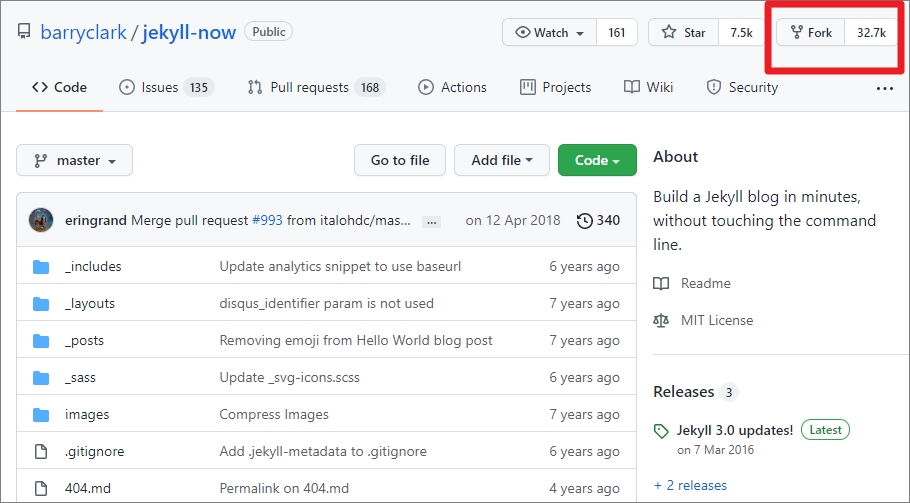Click the .gitignore file icon
The image size is (910, 503).
(x=41, y=451)
